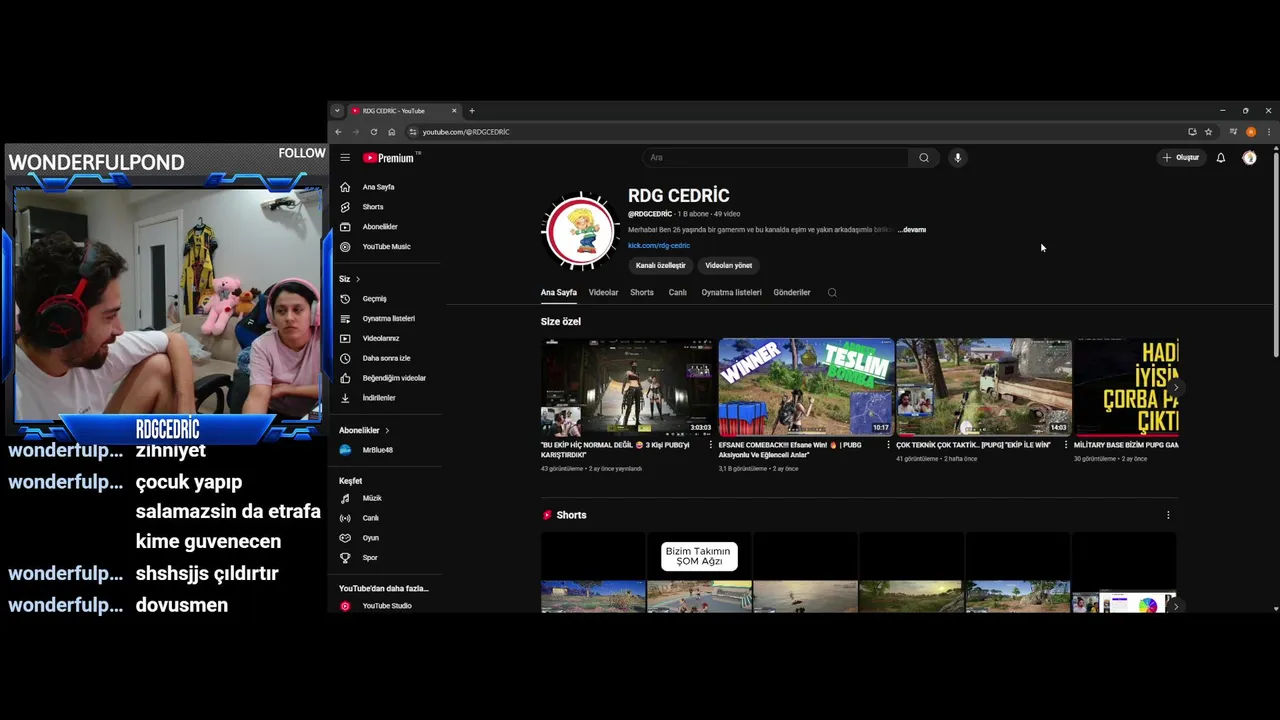The image size is (1280, 720).
Task: Open options menu for ÇOK TEKNİK ÇOK TAKTİK video
Action: click(1065, 445)
